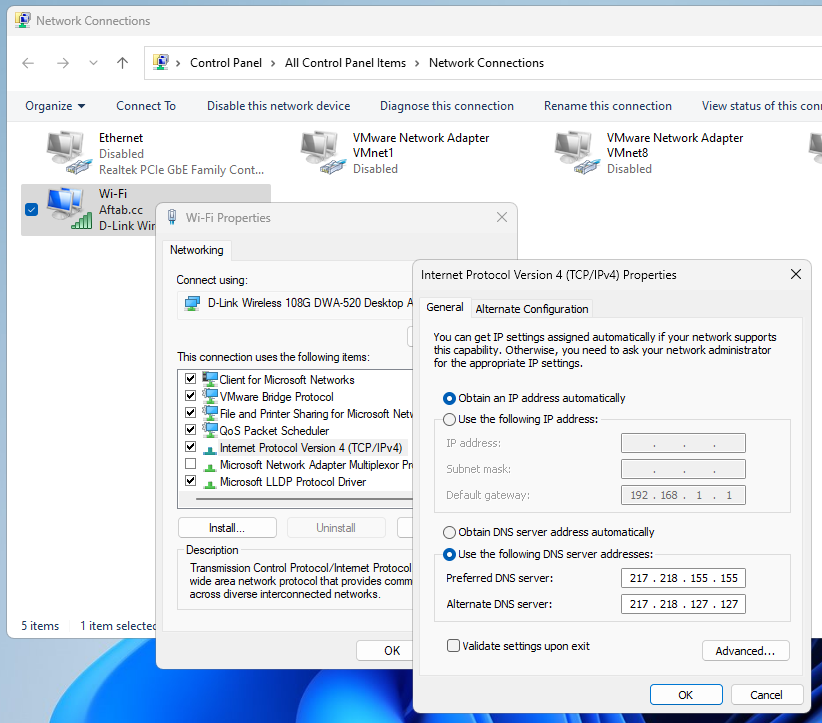Enable Validate settings upon exit
Viewport: 822px width, 723px height.
click(454, 646)
